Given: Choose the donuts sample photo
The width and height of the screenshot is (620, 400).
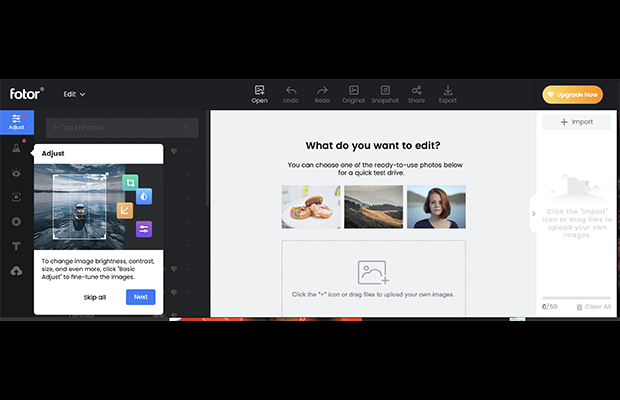Looking at the screenshot, I should 311,207.
